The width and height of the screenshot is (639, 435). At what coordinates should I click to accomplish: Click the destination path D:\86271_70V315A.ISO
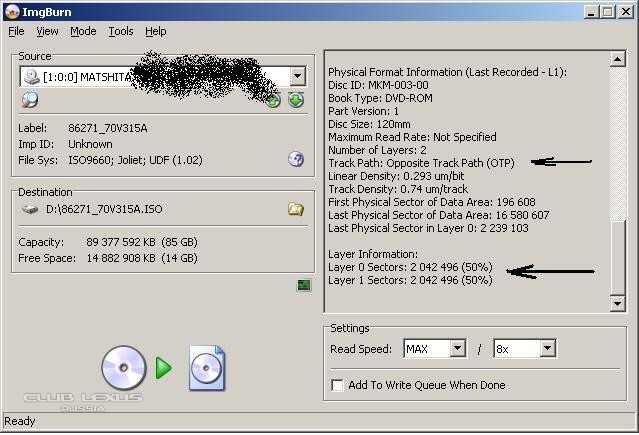click(x=104, y=209)
